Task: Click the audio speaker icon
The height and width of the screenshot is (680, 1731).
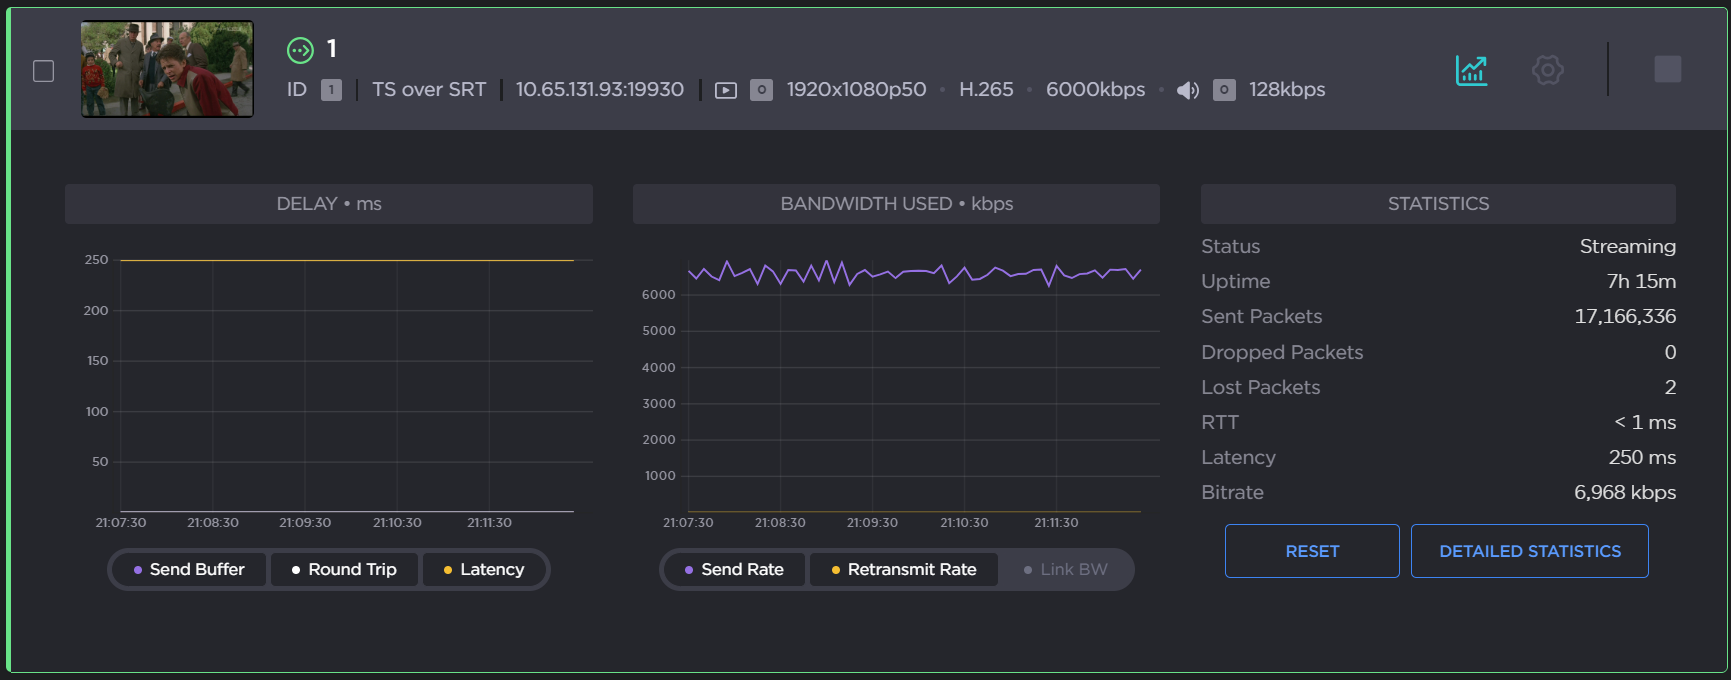Action: click(1187, 91)
